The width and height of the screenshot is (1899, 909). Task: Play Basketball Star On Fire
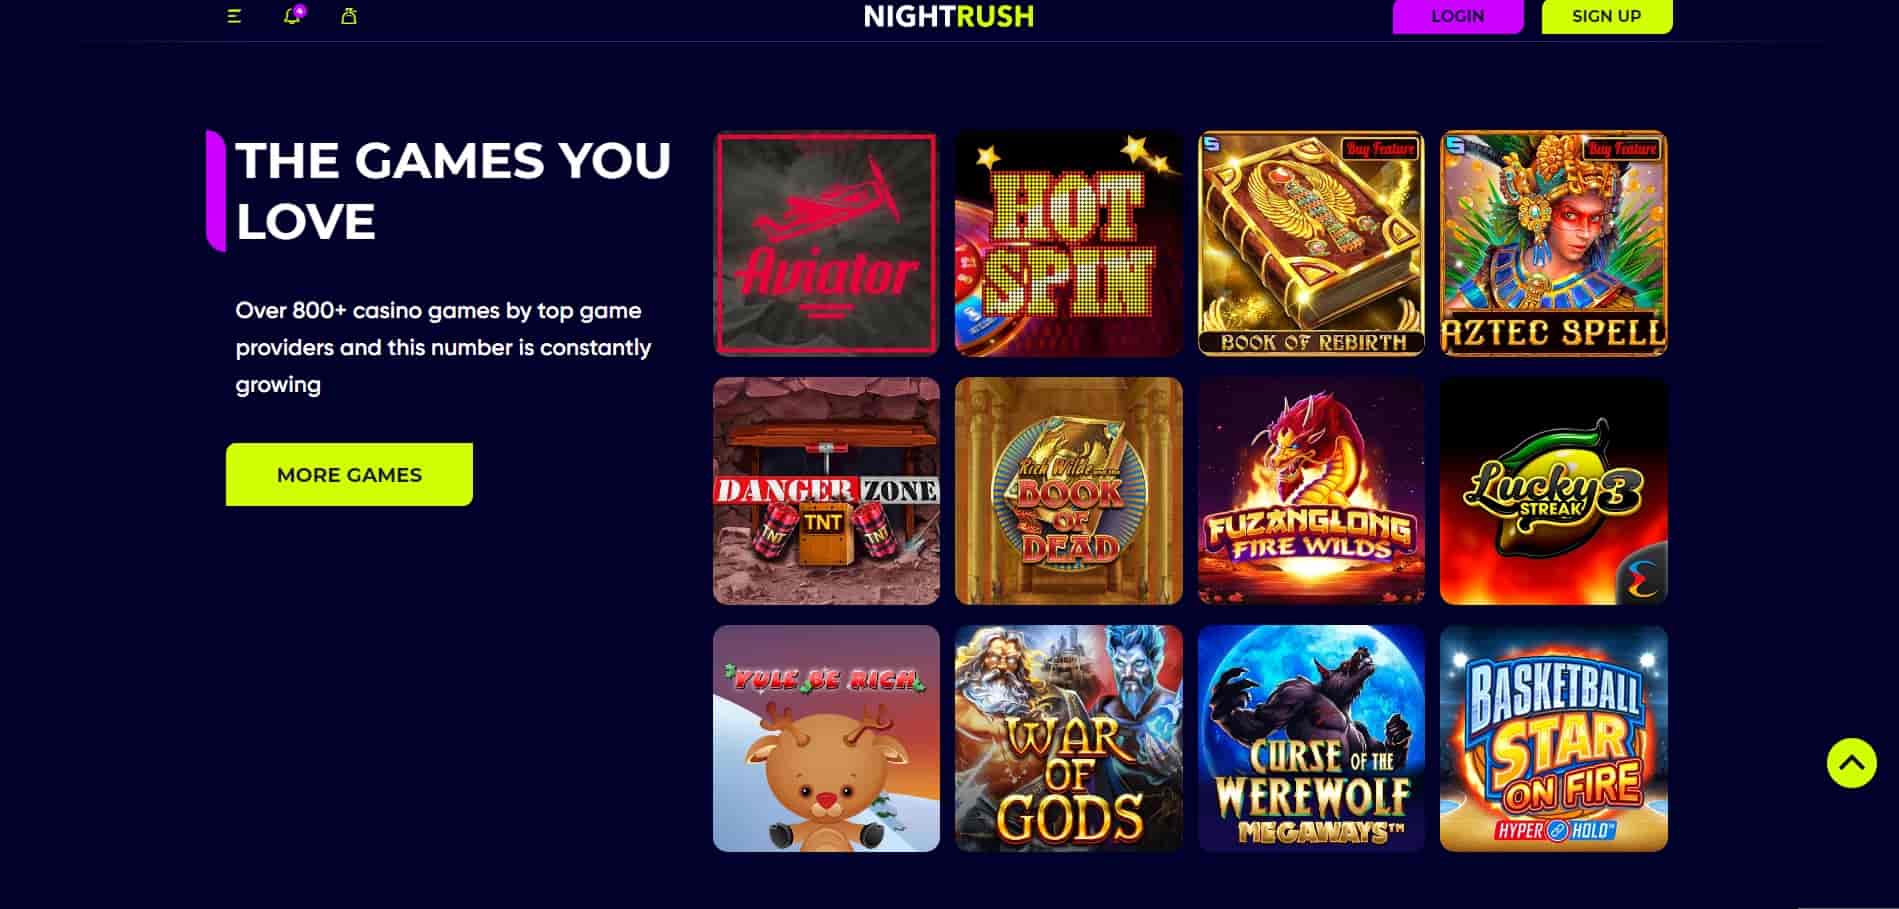[x=1553, y=738]
